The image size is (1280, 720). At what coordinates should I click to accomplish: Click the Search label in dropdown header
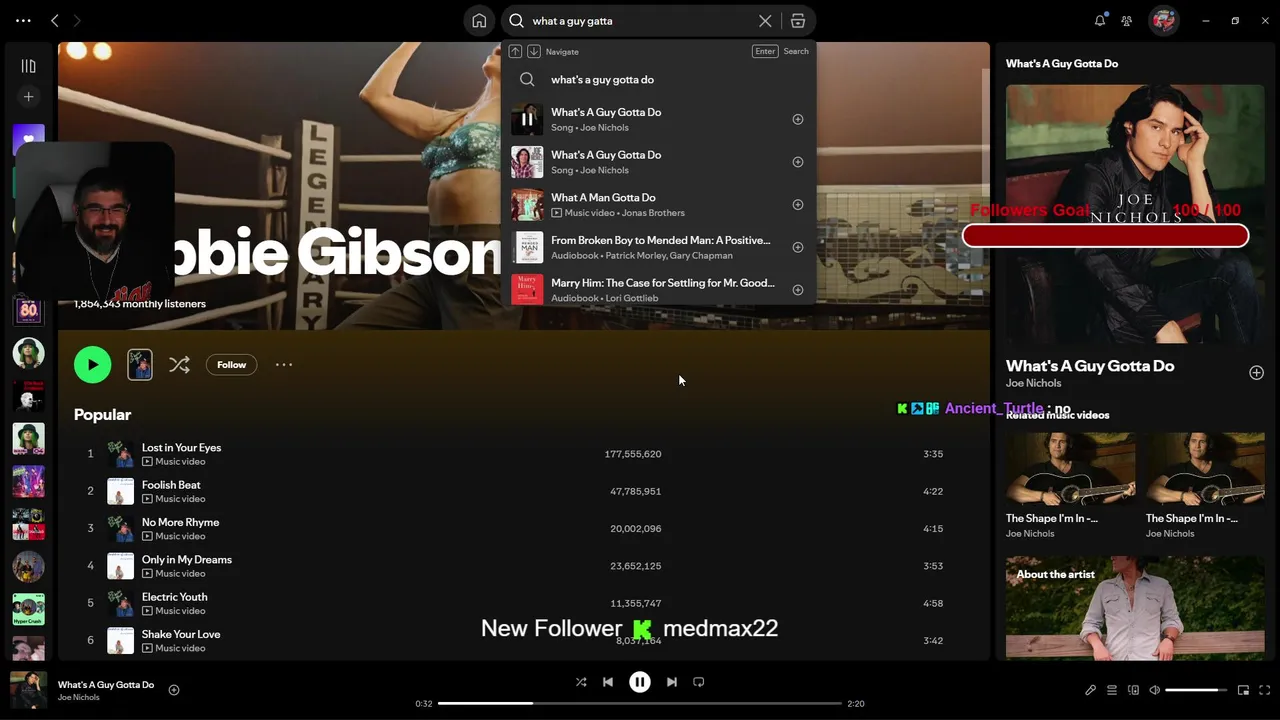[x=796, y=51]
